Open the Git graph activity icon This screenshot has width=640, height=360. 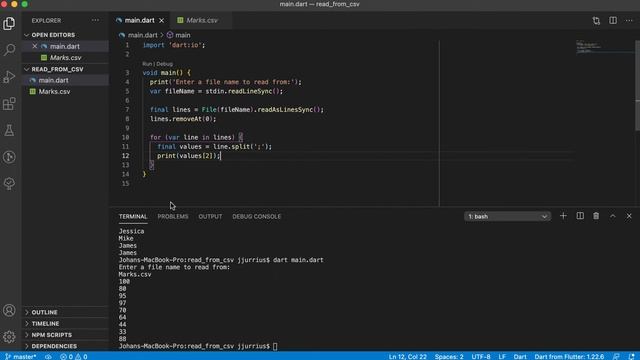point(9,157)
